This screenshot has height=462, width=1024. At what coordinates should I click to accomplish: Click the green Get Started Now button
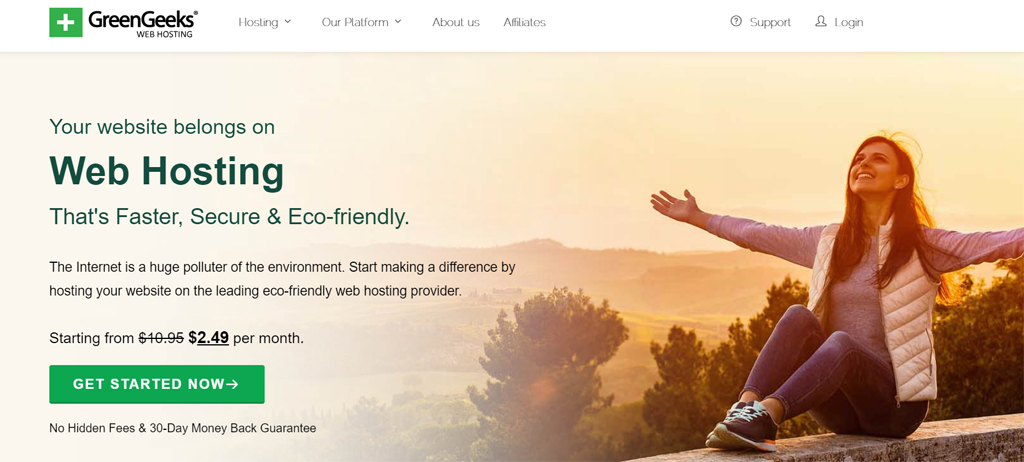click(157, 384)
